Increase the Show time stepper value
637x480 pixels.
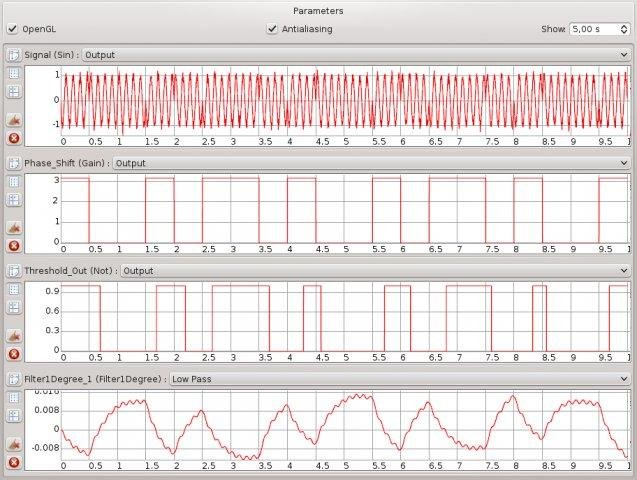pos(624,26)
